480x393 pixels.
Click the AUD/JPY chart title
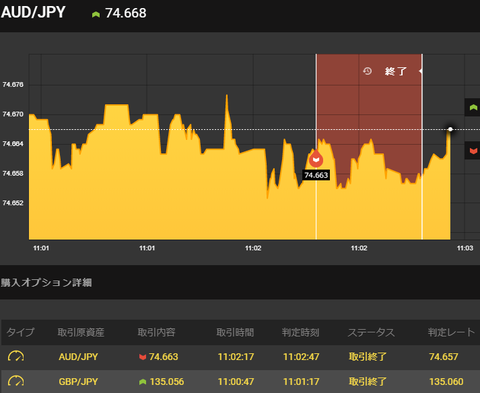point(33,13)
